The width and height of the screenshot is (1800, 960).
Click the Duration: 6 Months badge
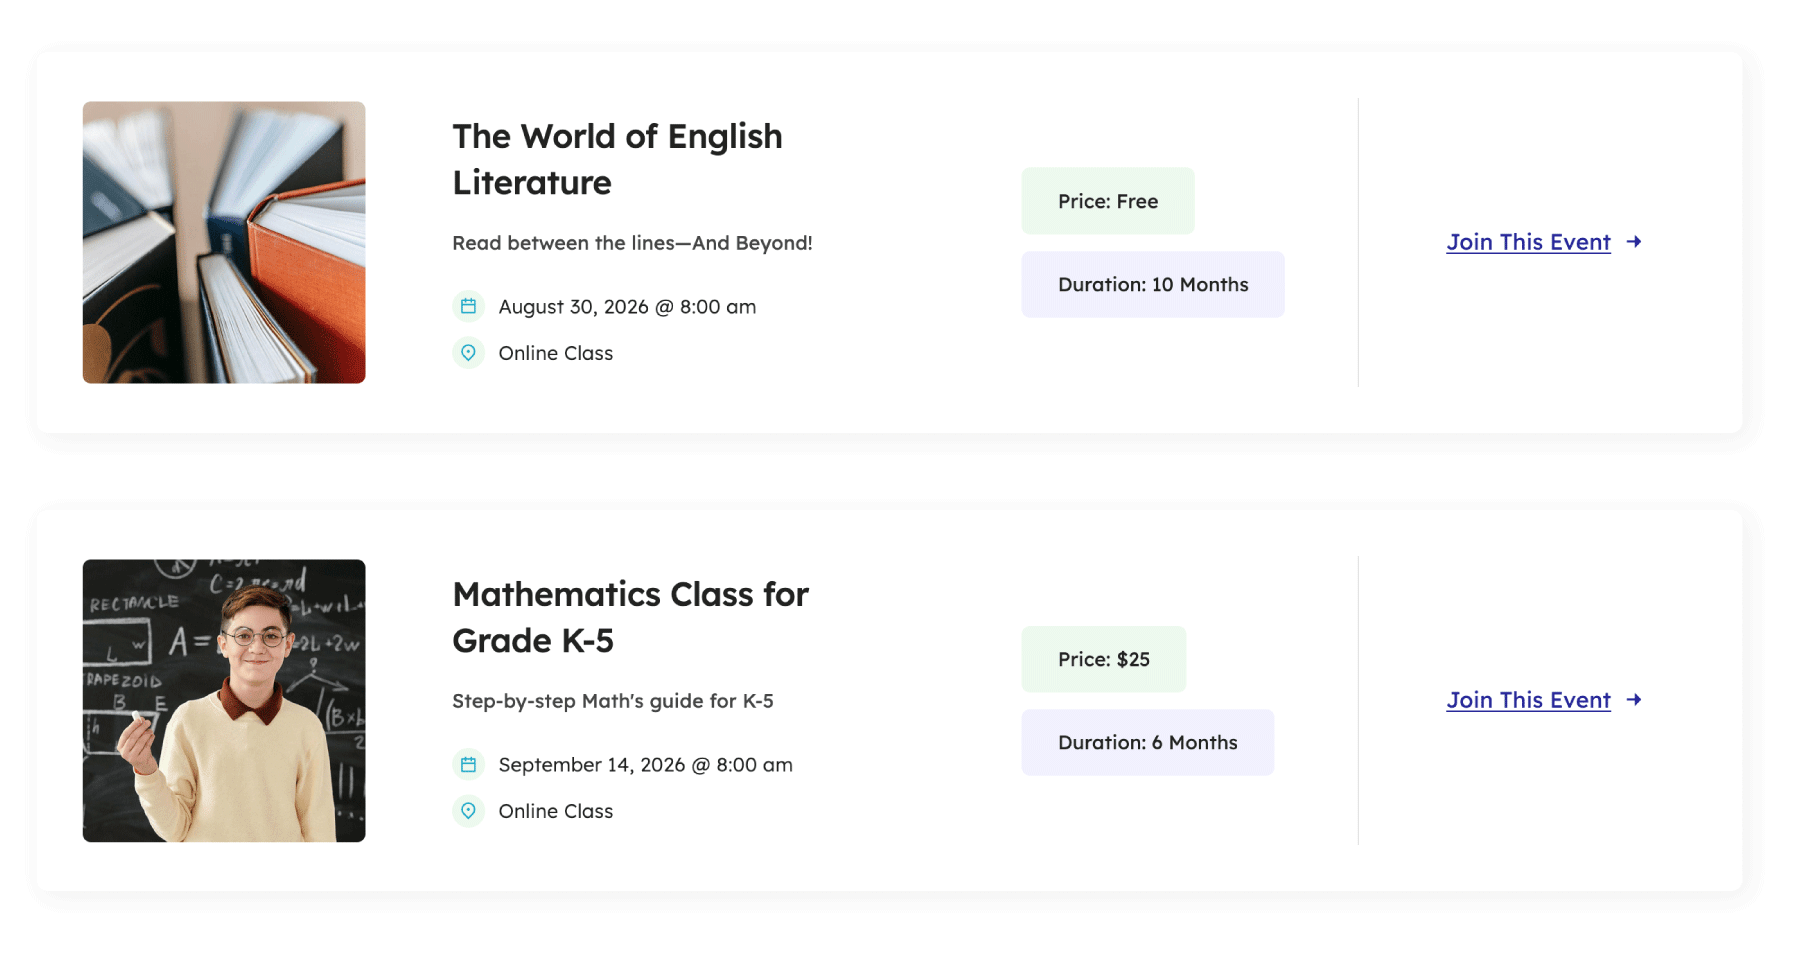point(1148,743)
